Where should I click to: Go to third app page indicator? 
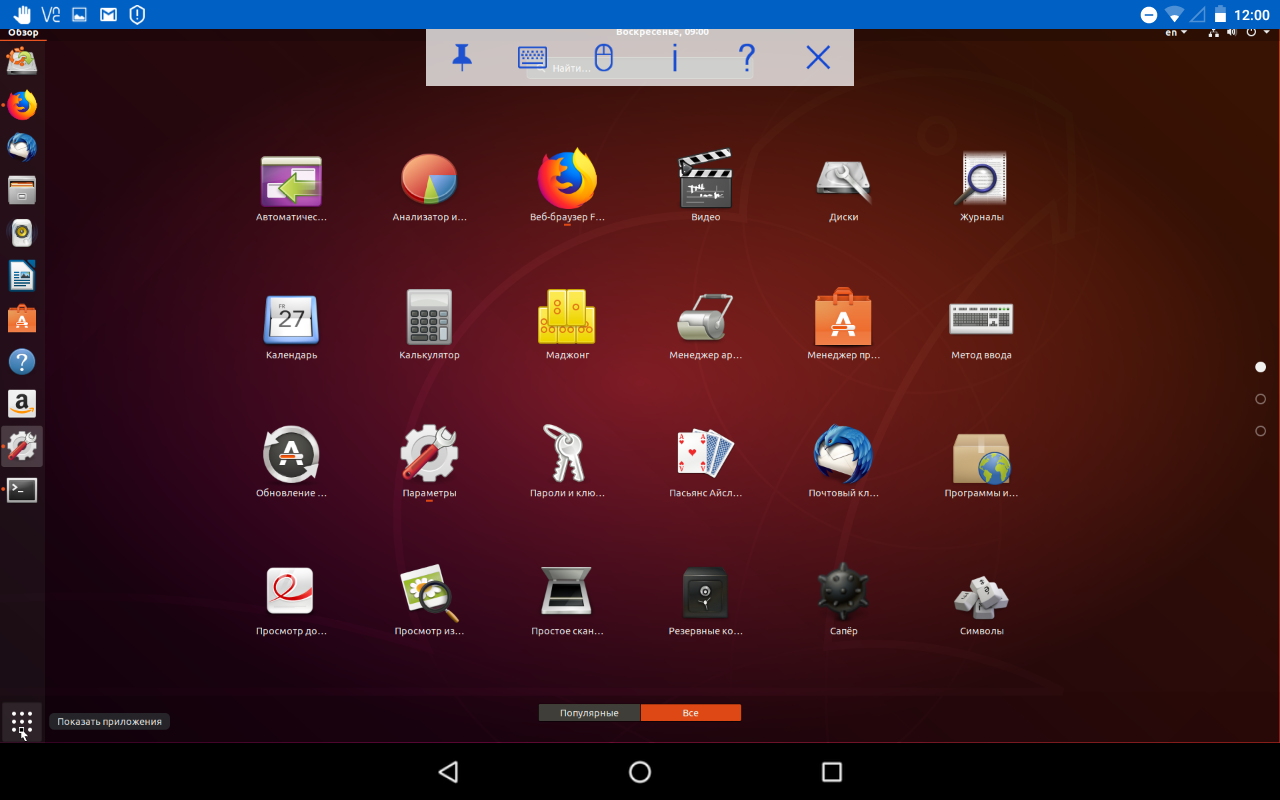[1260, 431]
